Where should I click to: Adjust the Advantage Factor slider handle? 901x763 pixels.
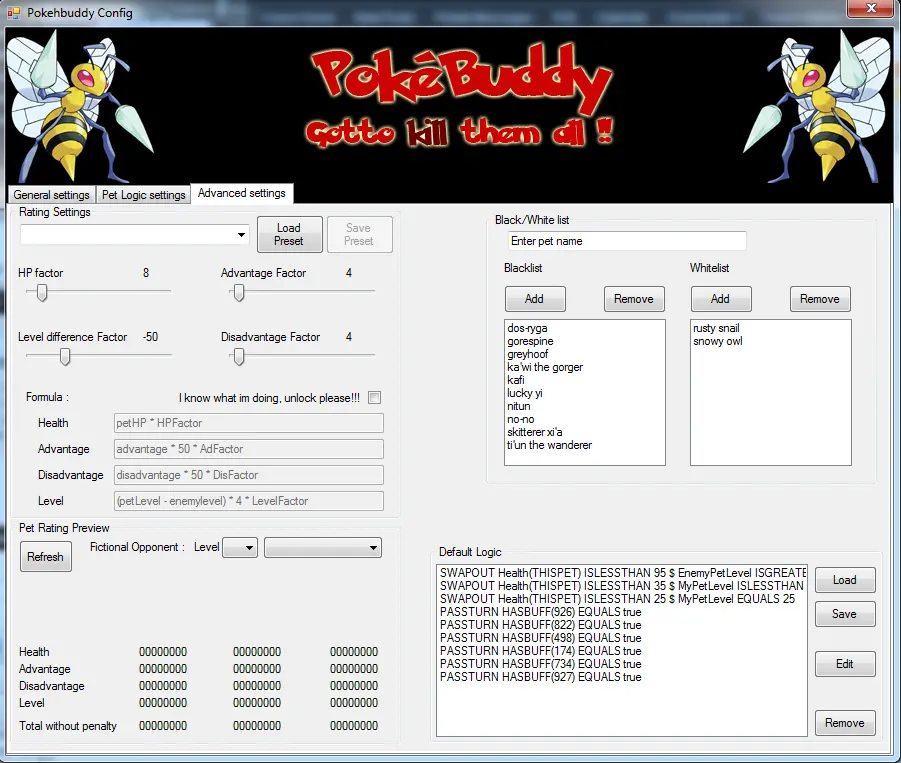point(239,293)
